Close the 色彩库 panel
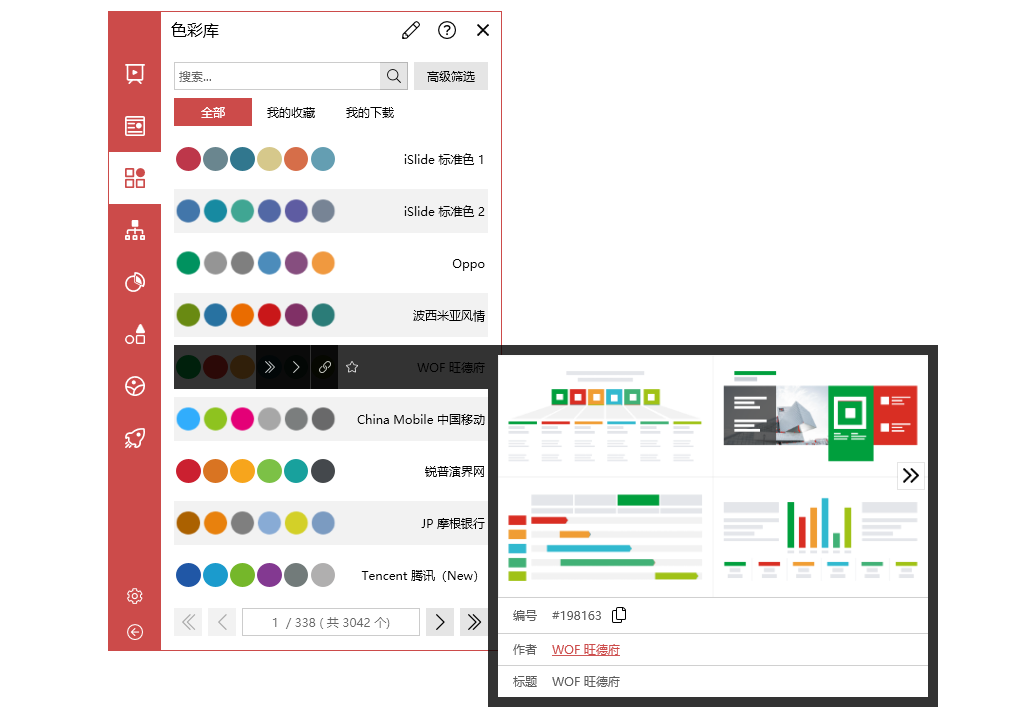The image size is (1034, 709). click(x=483, y=30)
